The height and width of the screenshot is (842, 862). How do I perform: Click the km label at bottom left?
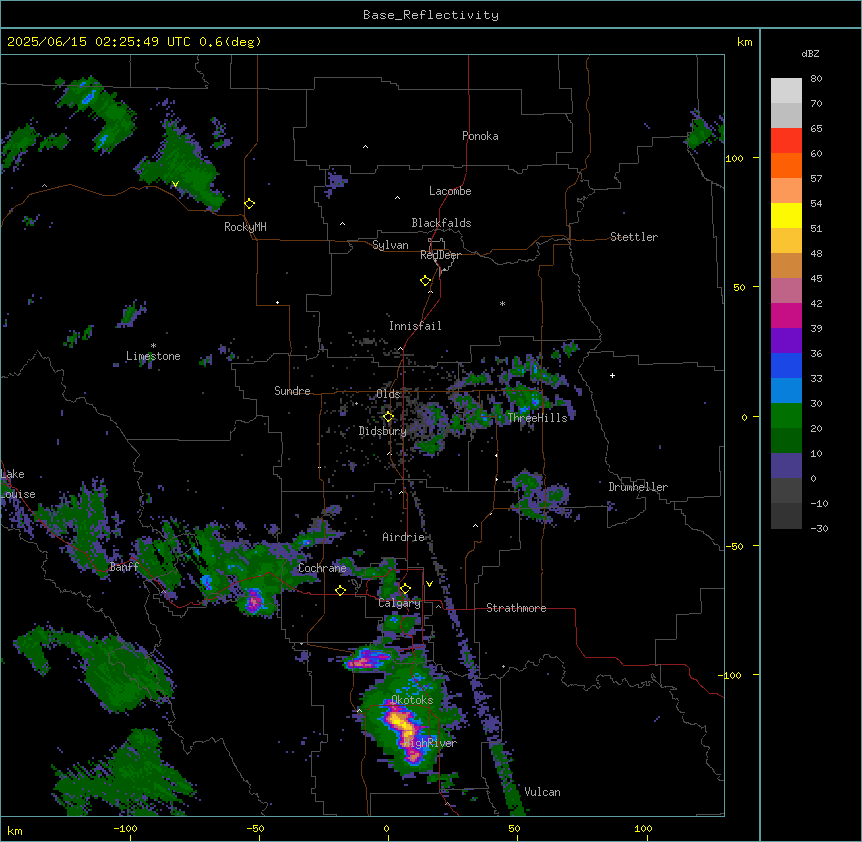coord(15,830)
